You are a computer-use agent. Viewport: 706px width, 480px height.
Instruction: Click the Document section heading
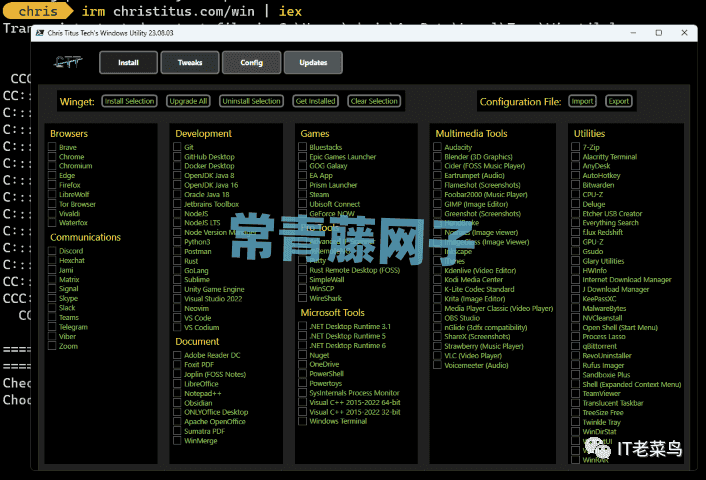(x=197, y=341)
